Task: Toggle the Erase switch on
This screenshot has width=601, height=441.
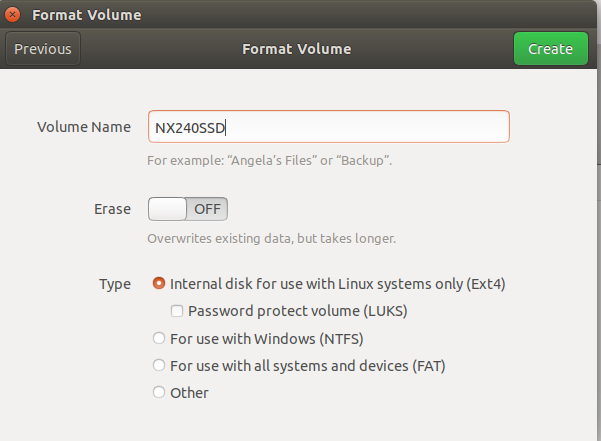Action: tap(188, 209)
